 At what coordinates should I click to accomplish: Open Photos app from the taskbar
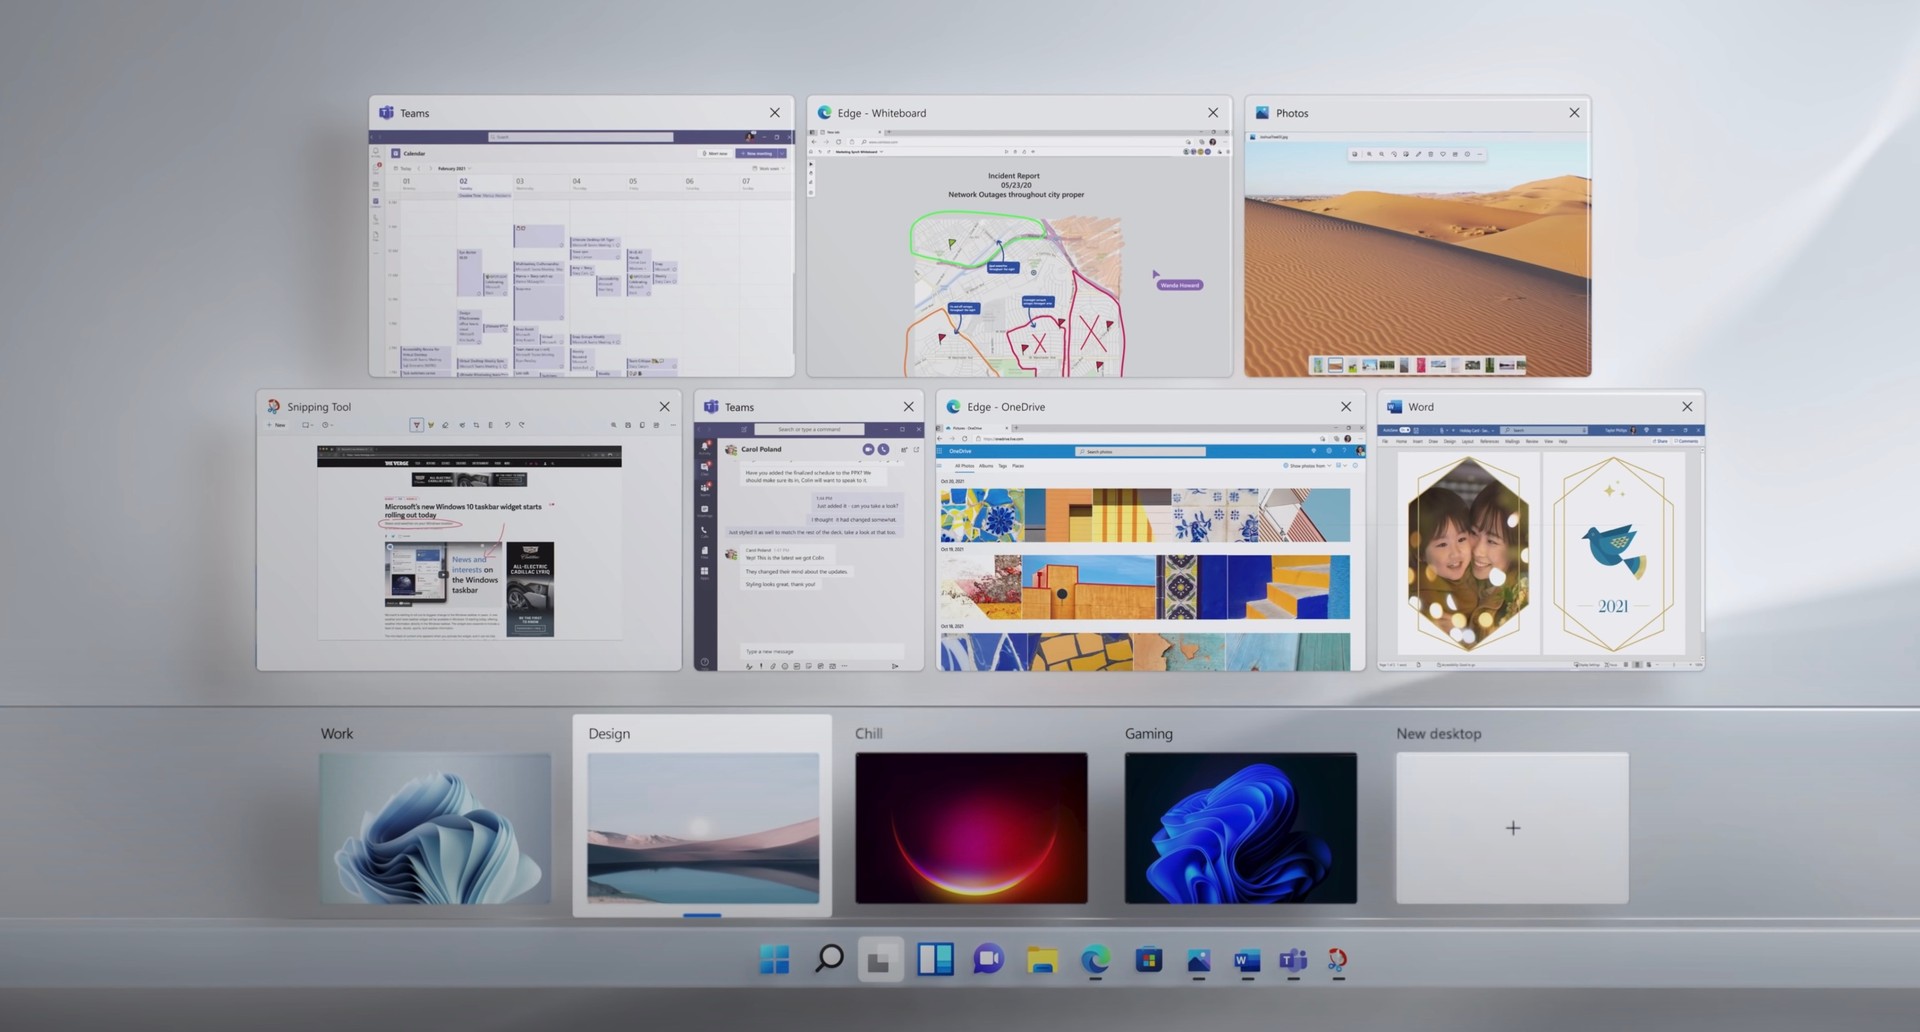[1198, 960]
